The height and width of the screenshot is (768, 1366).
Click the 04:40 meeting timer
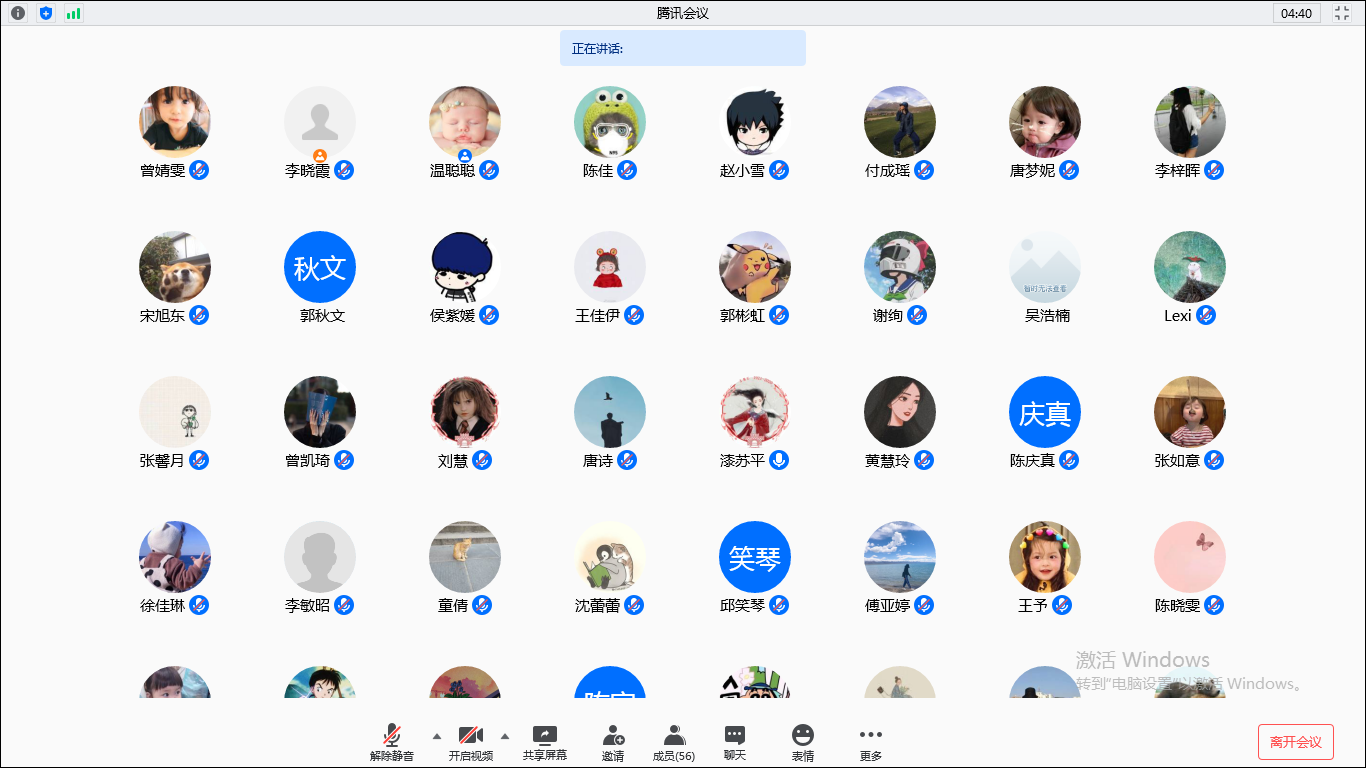[x=1296, y=13]
